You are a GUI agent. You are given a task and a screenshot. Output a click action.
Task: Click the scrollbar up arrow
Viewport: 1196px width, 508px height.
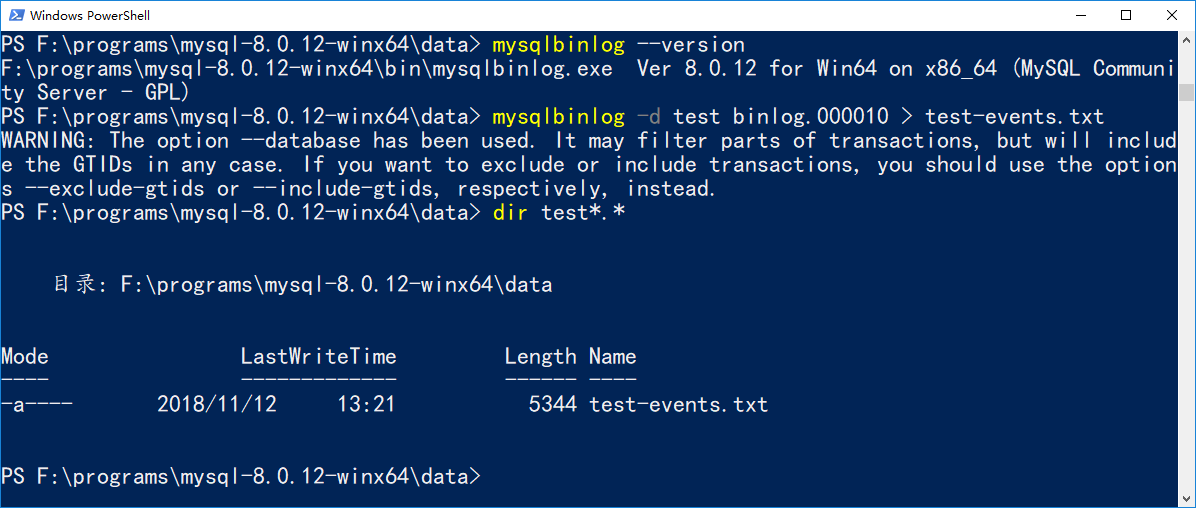(x=1186, y=42)
